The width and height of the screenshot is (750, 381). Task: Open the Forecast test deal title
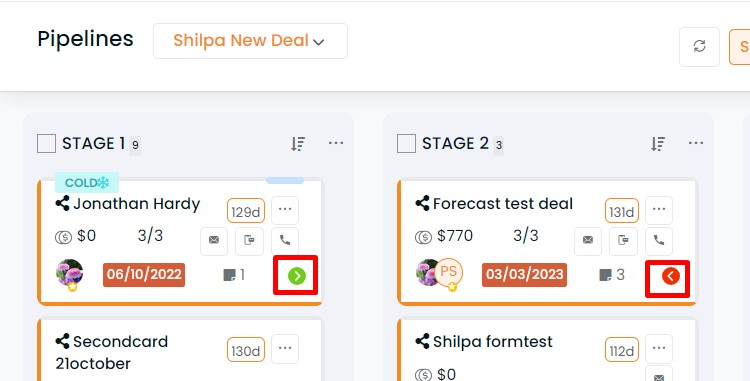pyautogui.click(x=503, y=204)
